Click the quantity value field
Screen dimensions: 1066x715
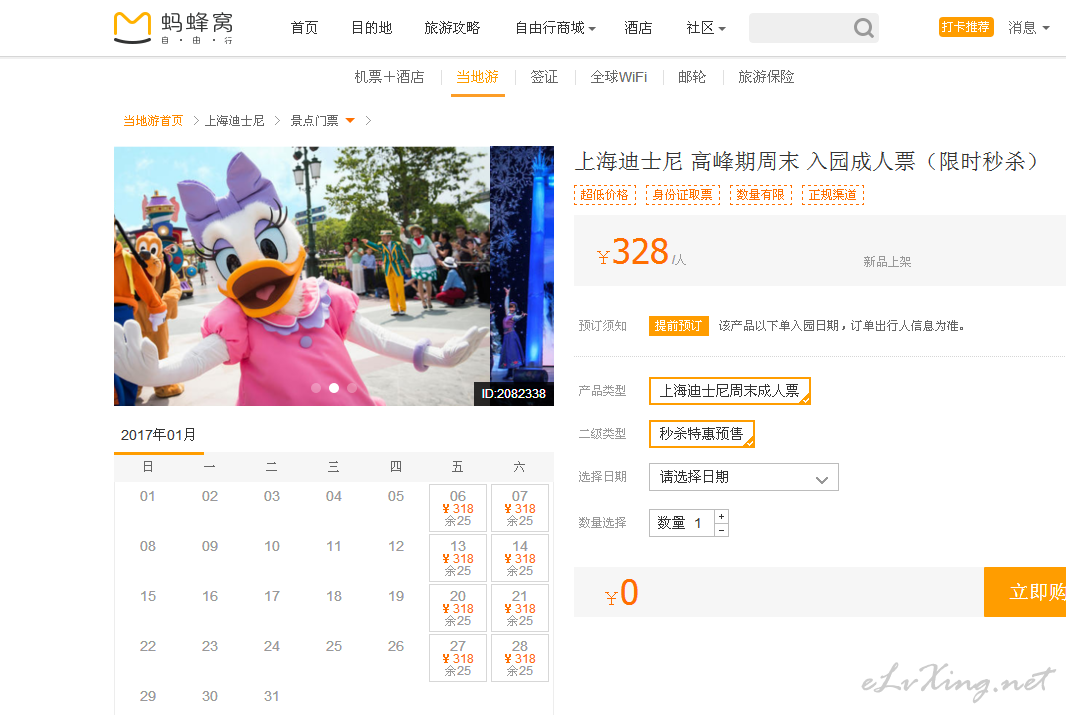pyautogui.click(x=682, y=523)
